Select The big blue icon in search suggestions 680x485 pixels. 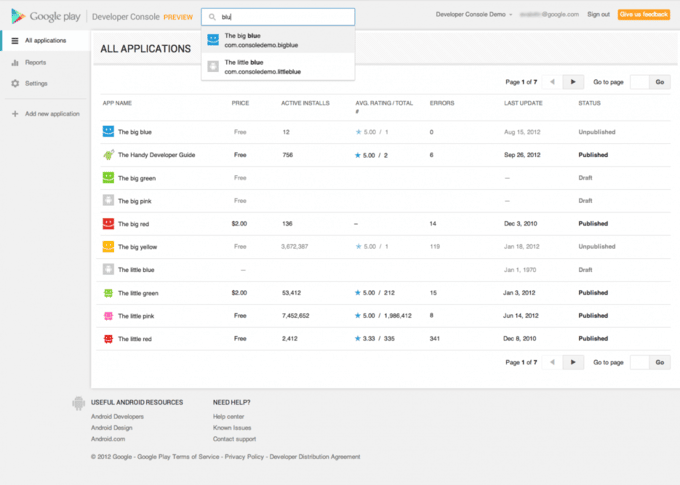[x=213, y=40]
